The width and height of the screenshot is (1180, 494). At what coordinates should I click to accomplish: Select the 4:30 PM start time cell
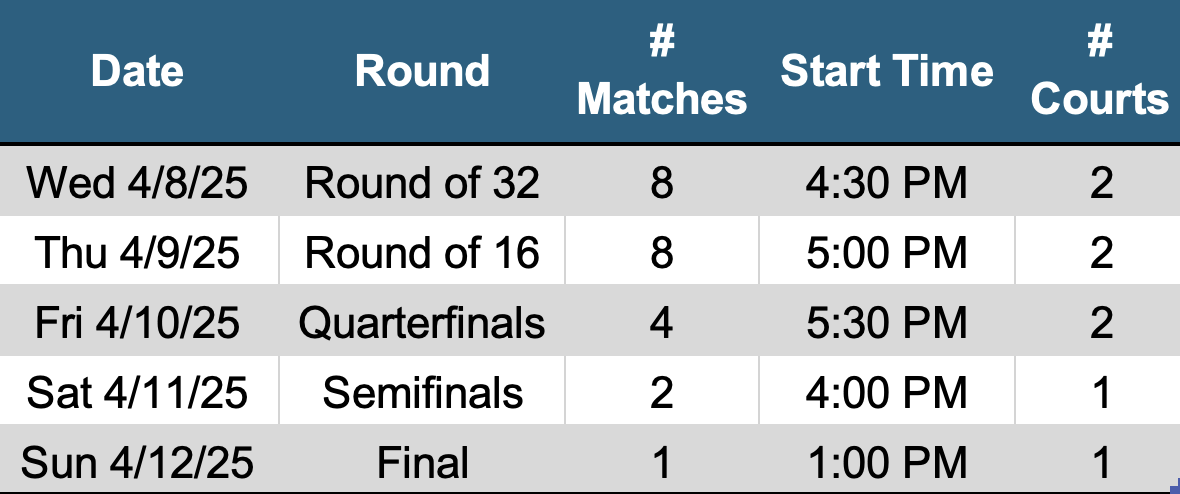click(x=887, y=183)
